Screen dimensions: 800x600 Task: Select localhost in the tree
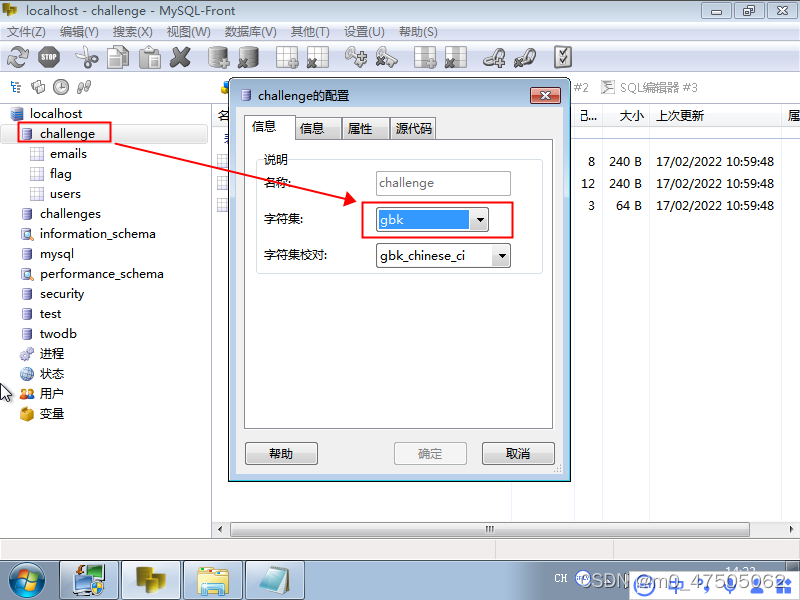[x=56, y=113]
